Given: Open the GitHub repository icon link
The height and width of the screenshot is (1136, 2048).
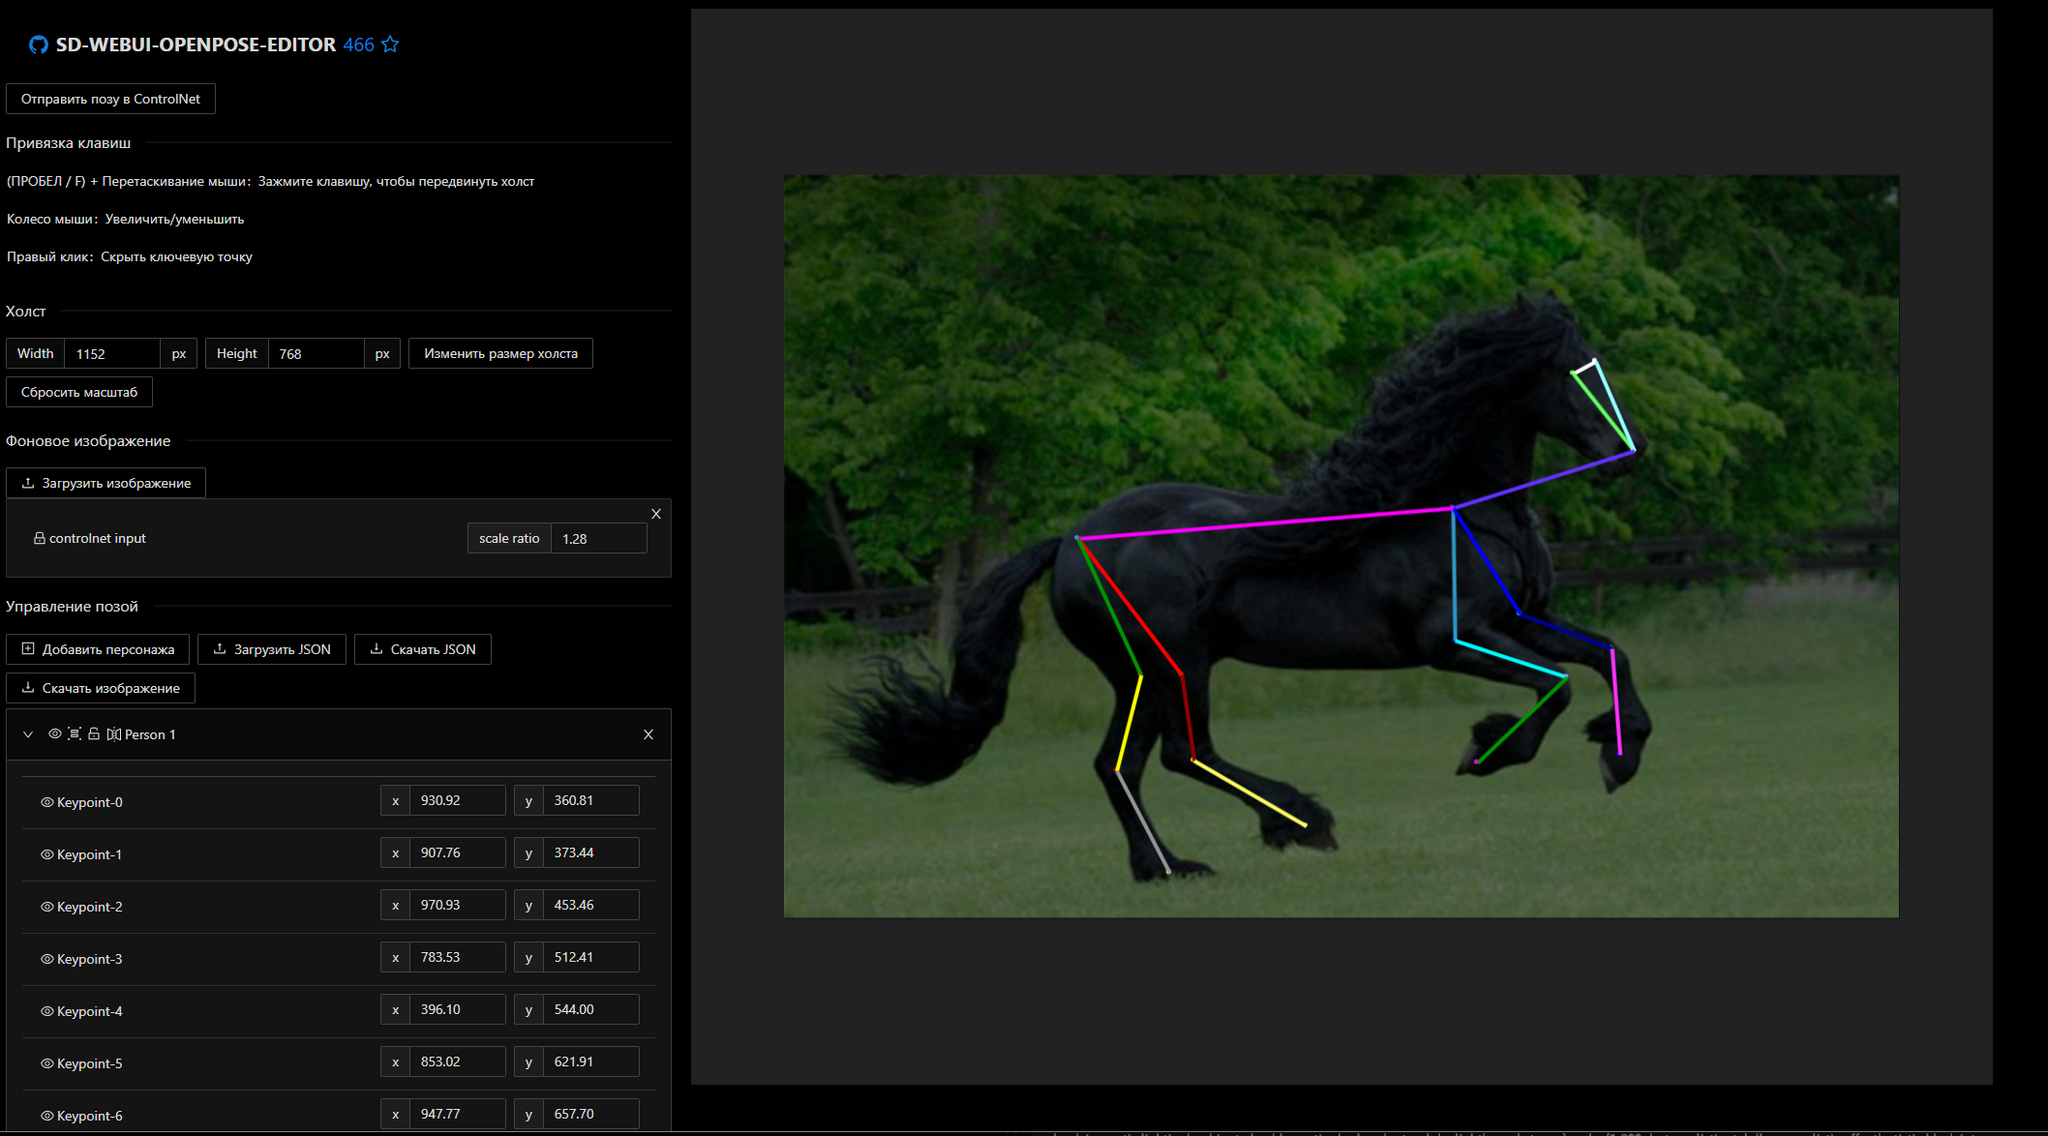Looking at the screenshot, I should click(x=38, y=45).
